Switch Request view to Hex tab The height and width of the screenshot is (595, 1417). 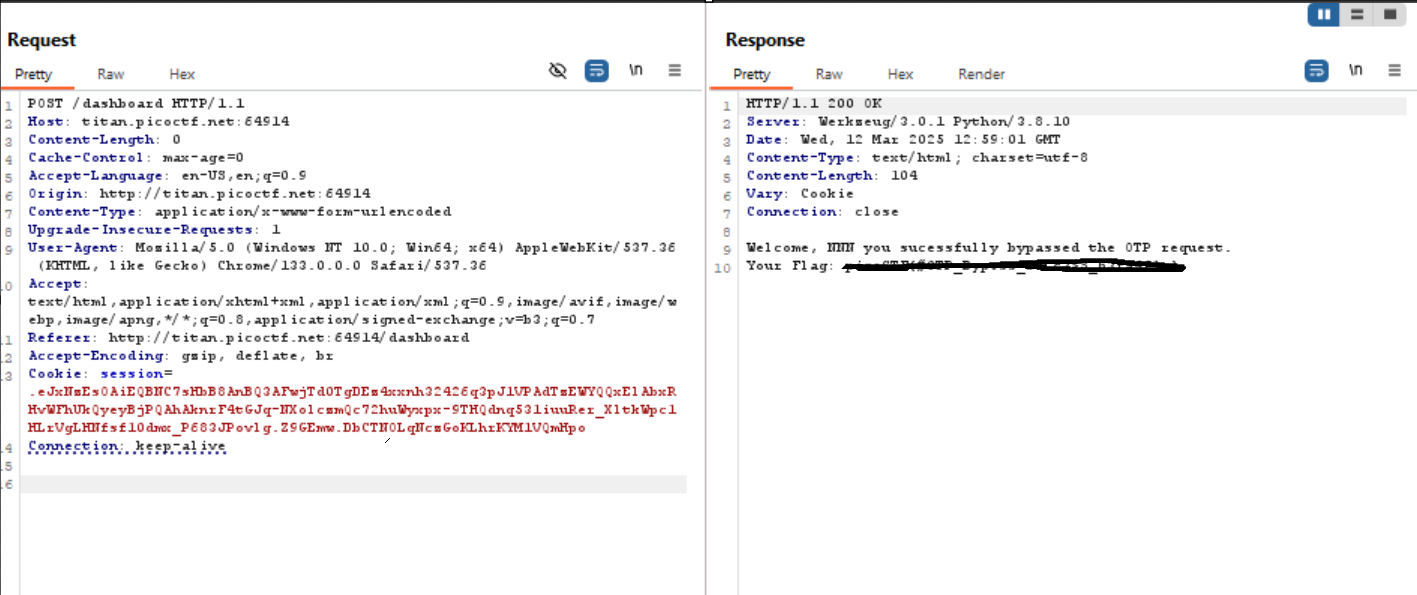click(182, 74)
